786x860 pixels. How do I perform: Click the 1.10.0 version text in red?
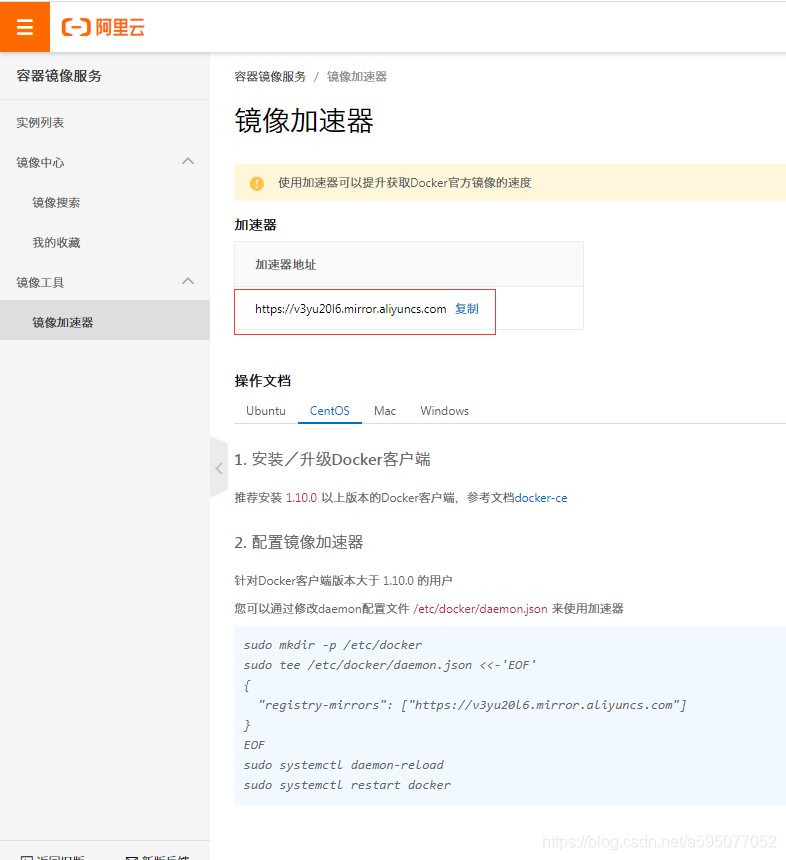click(x=302, y=498)
